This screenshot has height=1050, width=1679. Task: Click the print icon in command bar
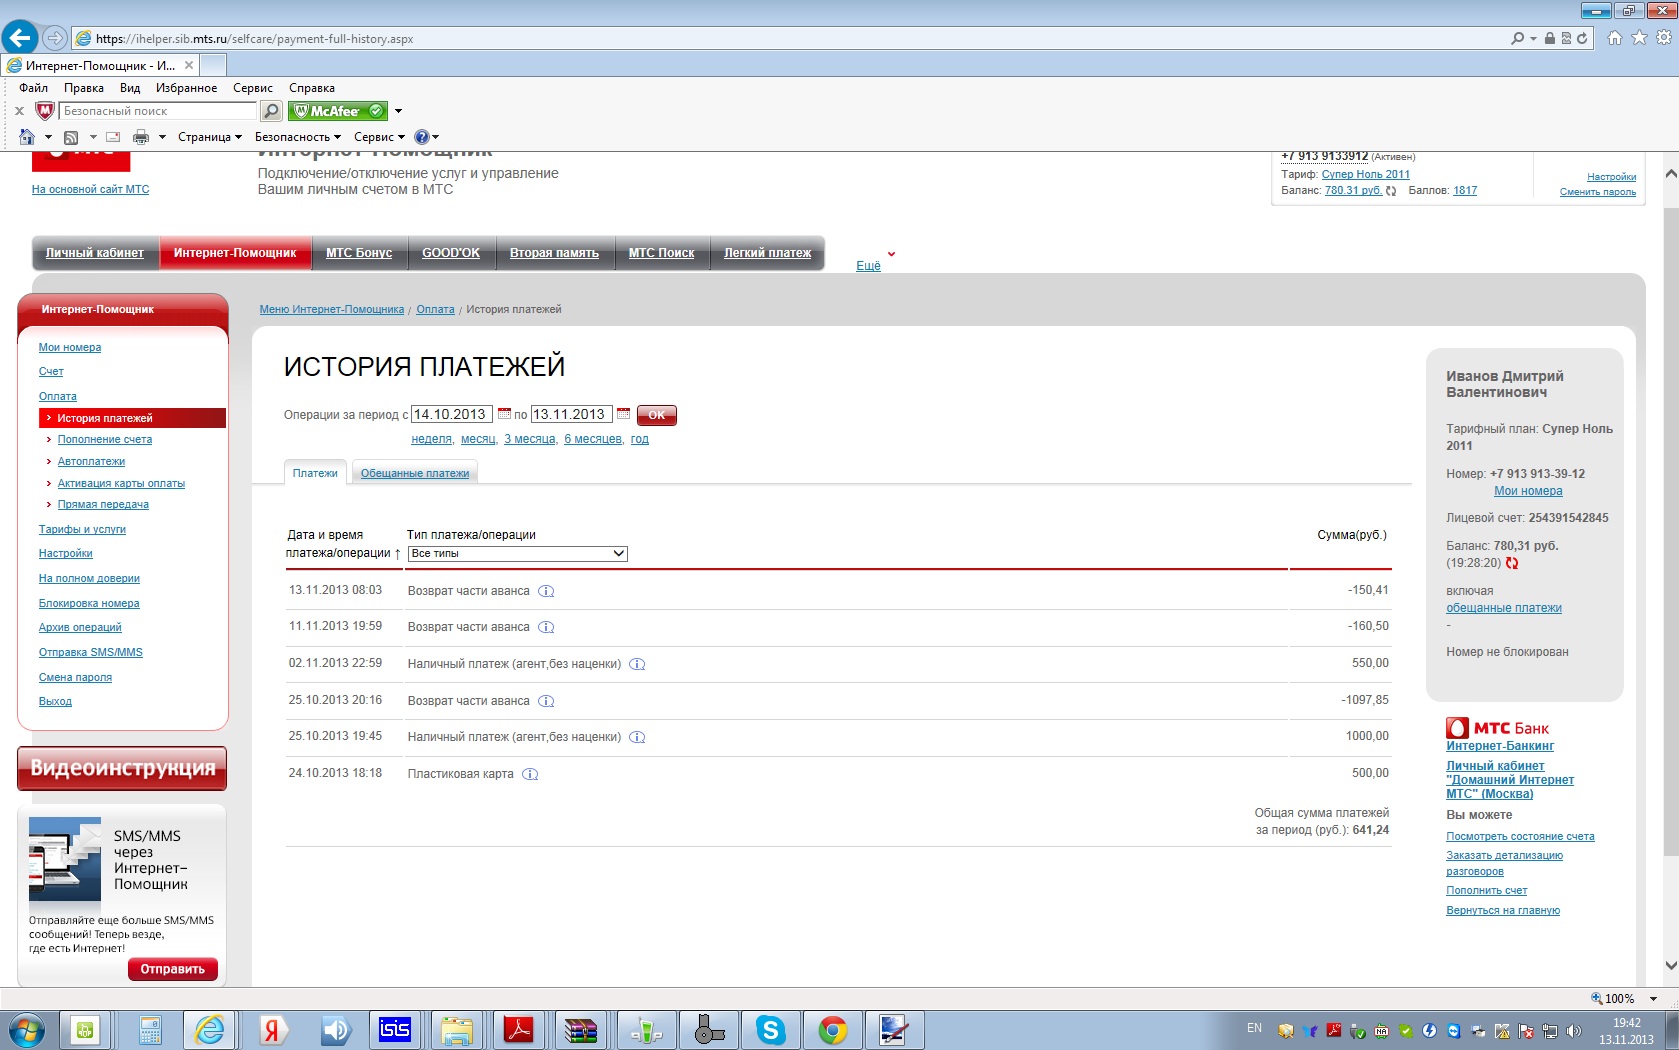click(141, 137)
